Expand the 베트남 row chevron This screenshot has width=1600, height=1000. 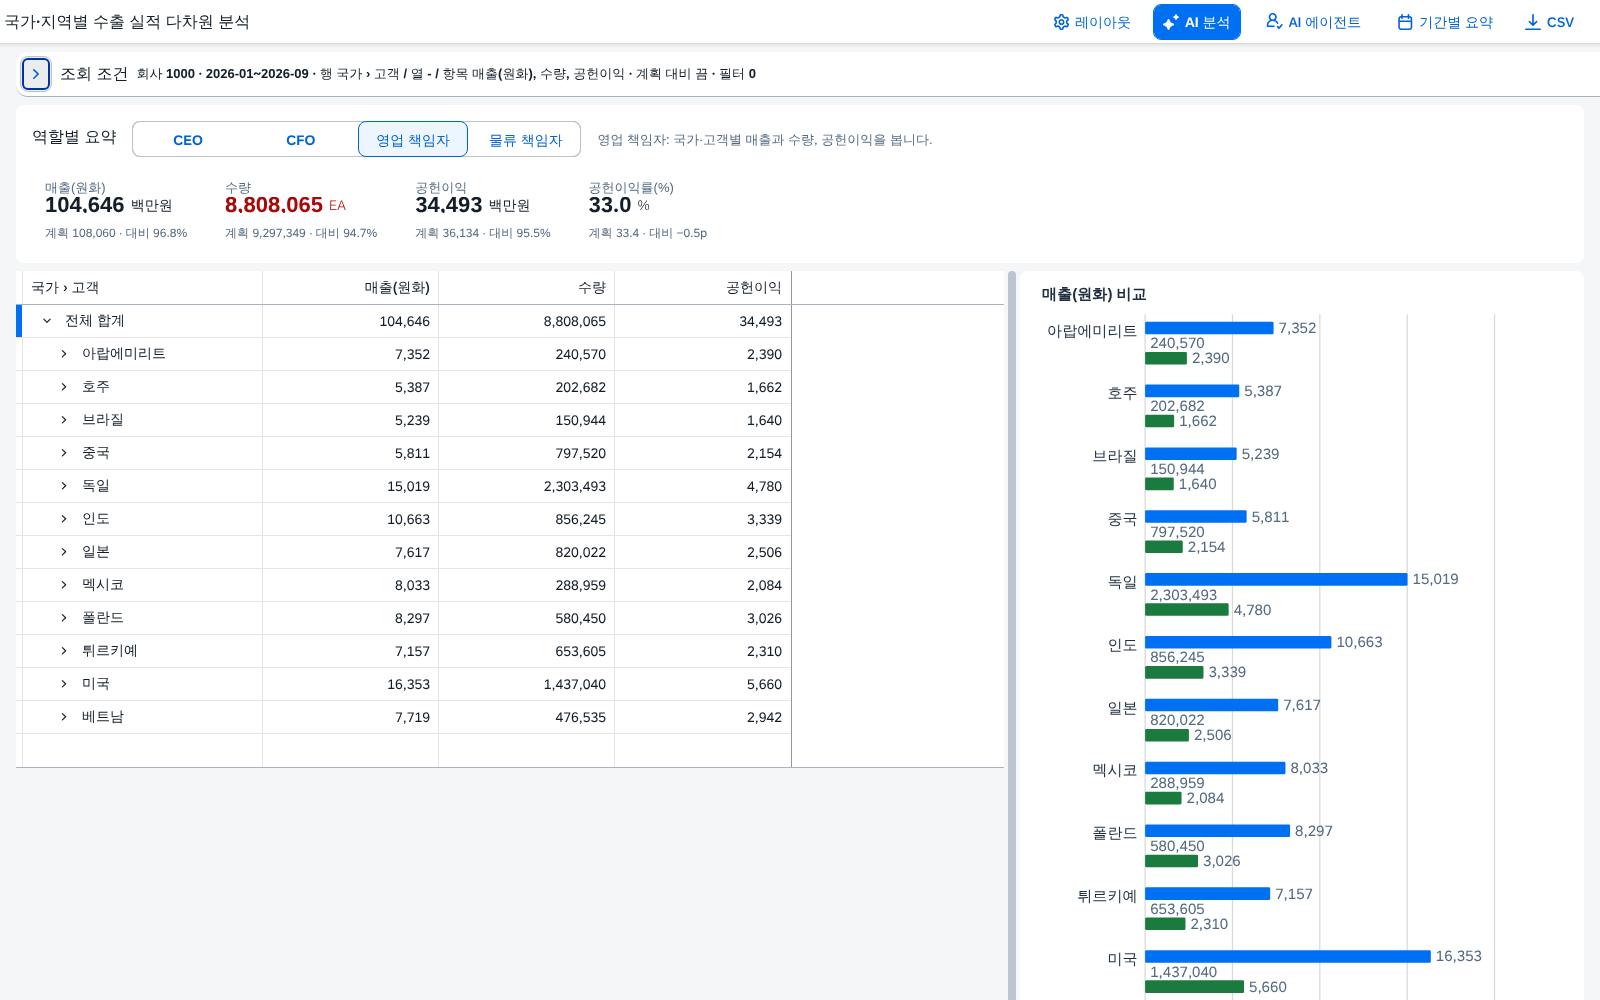pos(64,717)
